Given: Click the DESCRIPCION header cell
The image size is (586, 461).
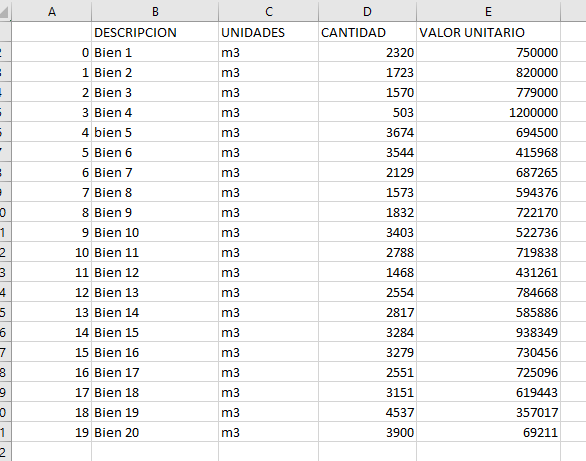Looking at the screenshot, I should (x=155, y=32).
